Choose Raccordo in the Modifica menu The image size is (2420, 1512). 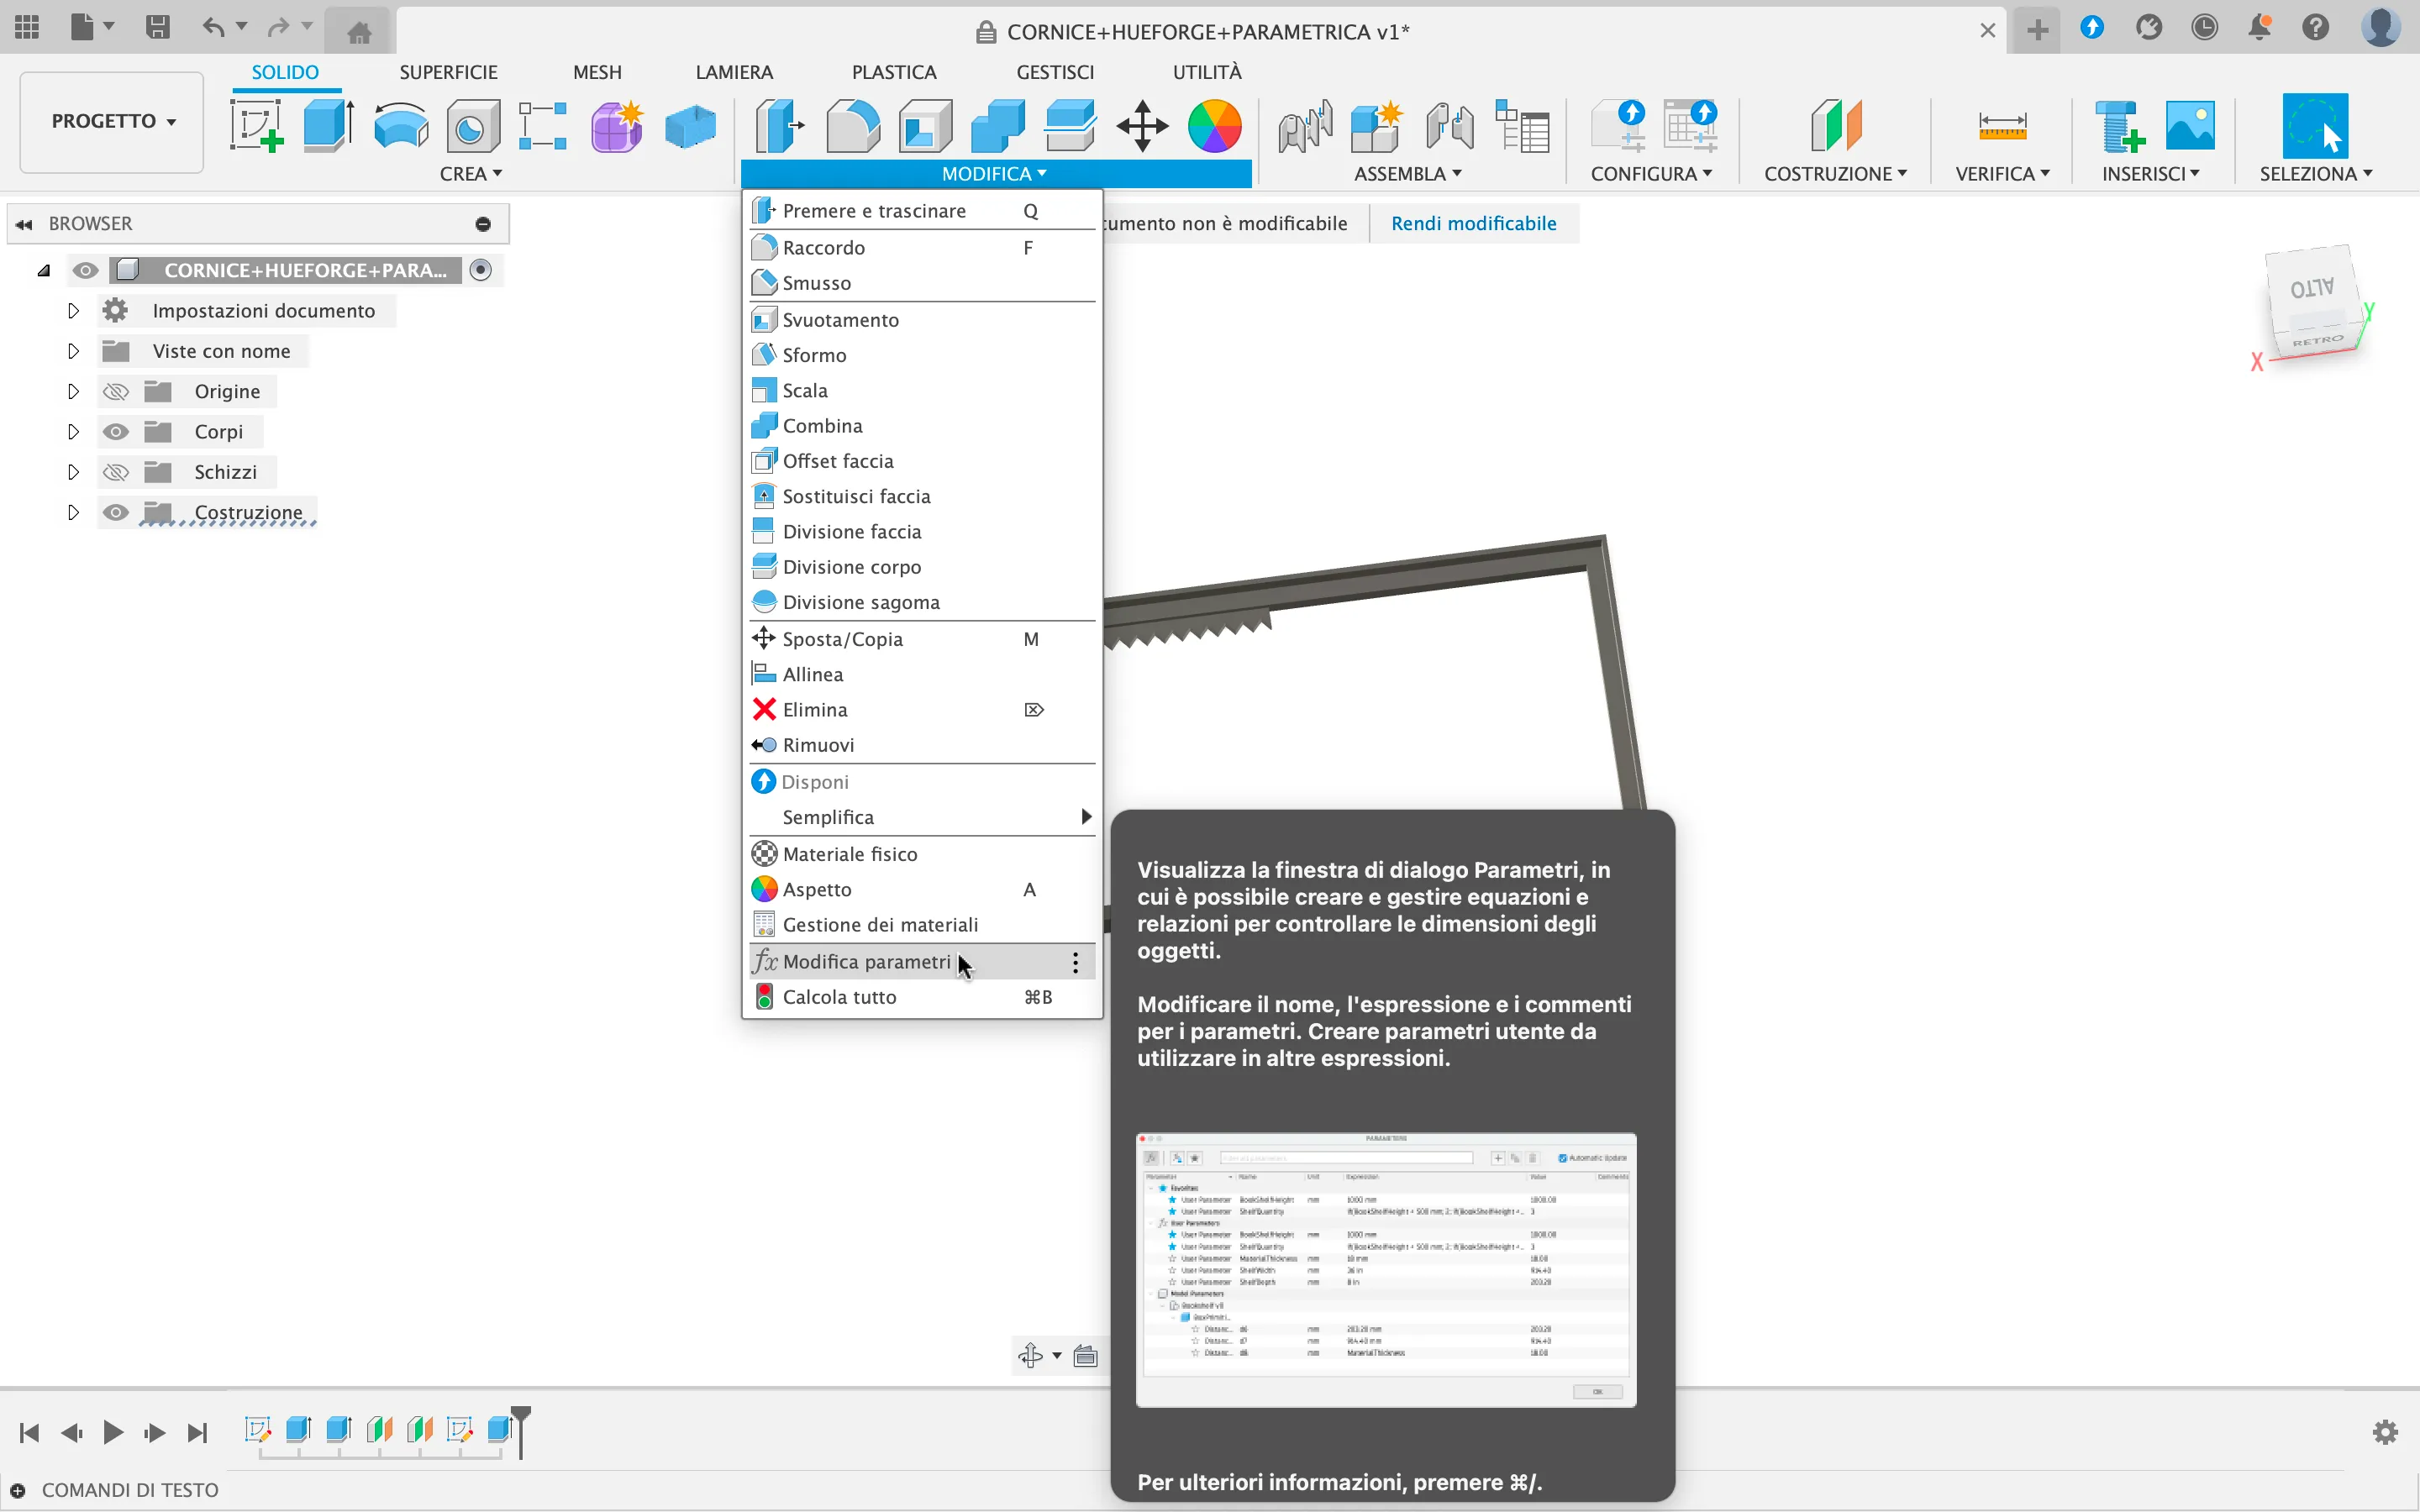pyautogui.click(x=921, y=248)
